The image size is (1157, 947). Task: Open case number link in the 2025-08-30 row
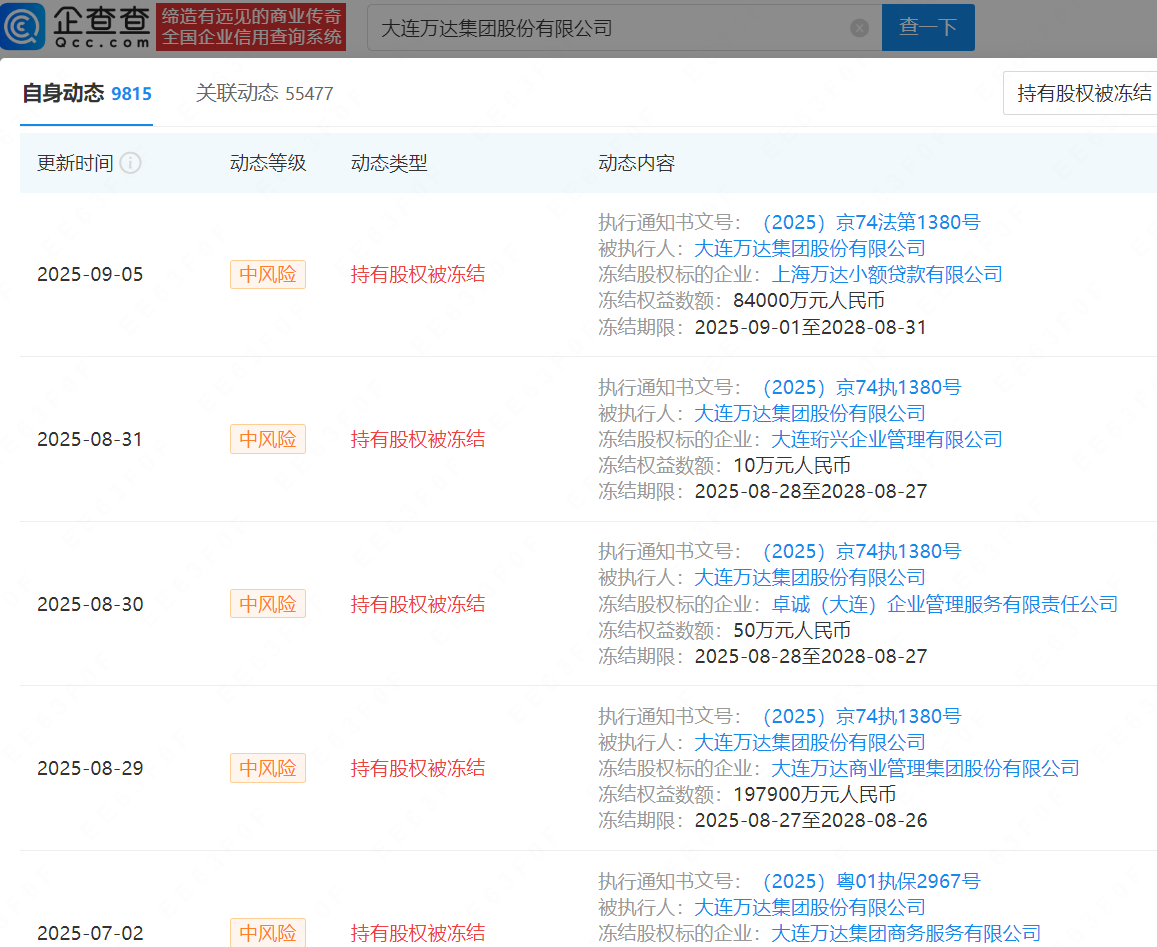[860, 551]
